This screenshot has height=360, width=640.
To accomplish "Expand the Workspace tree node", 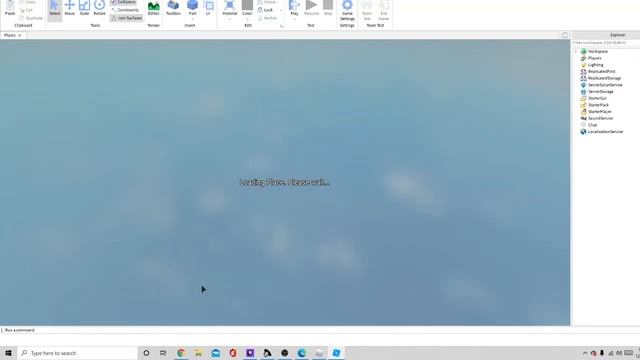I will pos(576,51).
